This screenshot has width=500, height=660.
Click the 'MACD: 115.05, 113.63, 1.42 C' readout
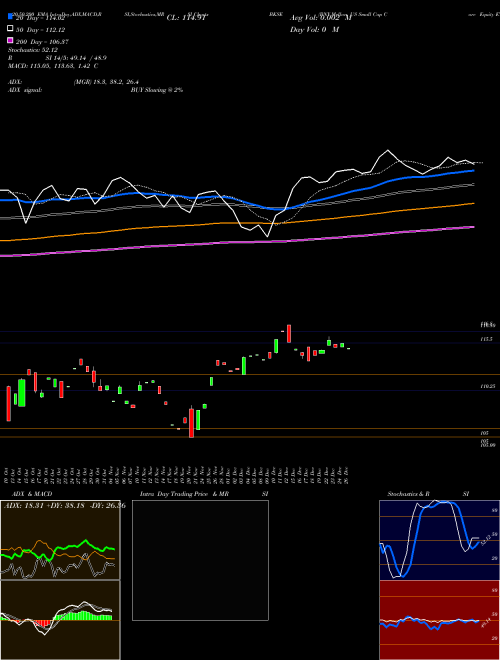click(x=53, y=66)
